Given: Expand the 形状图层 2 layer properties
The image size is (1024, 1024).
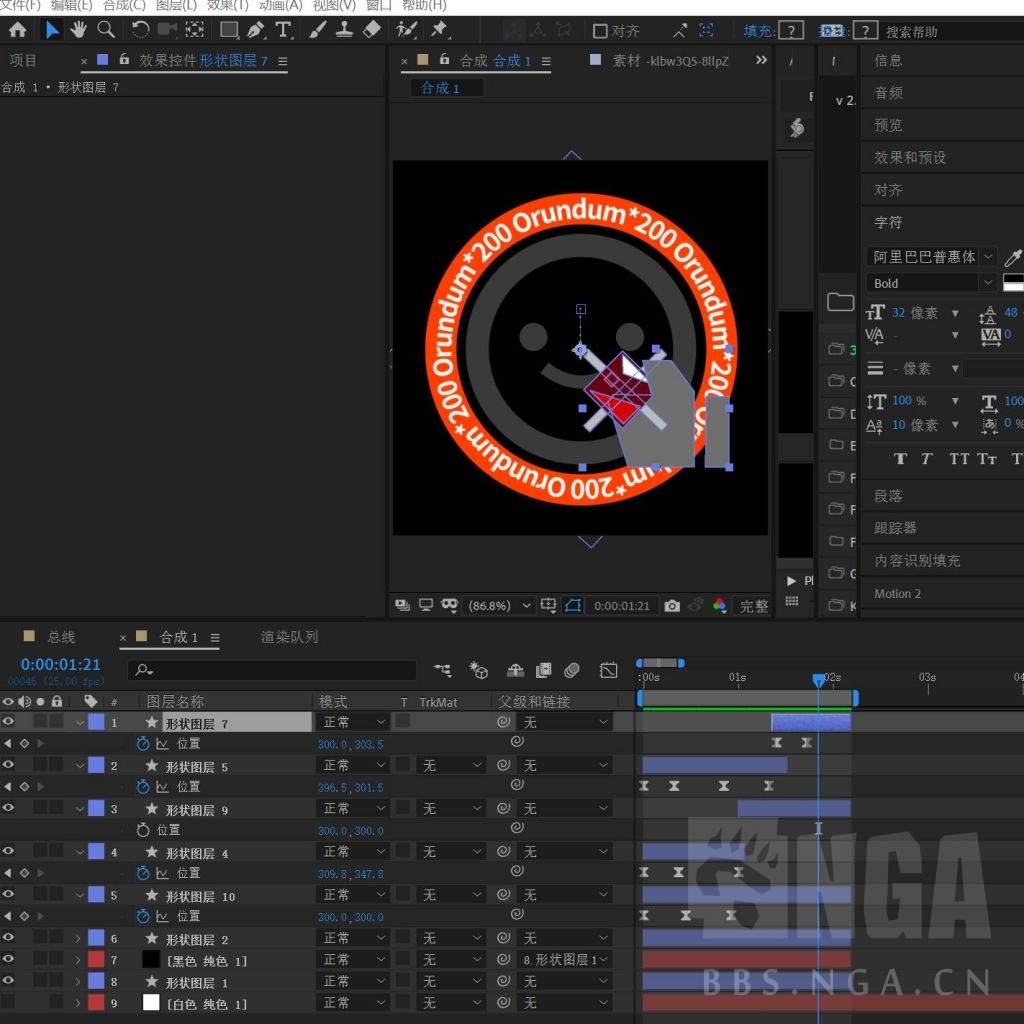Looking at the screenshot, I should click(78, 938).
